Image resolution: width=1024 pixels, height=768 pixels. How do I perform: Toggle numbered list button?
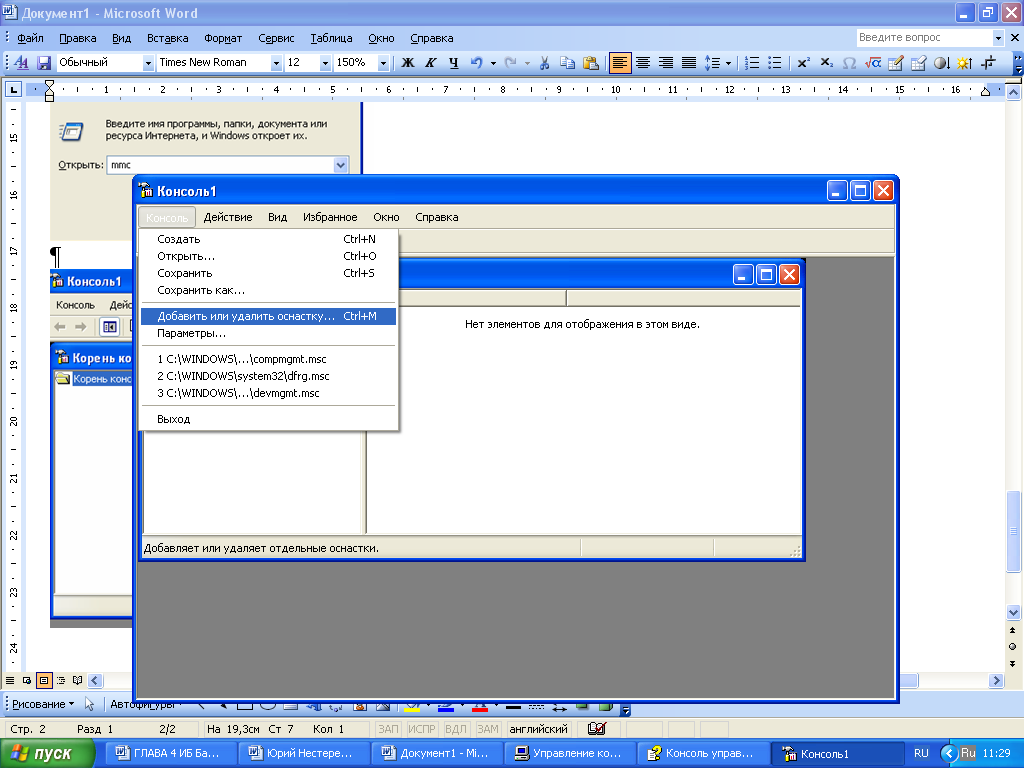pyautogui.click(x=752, y=63)
